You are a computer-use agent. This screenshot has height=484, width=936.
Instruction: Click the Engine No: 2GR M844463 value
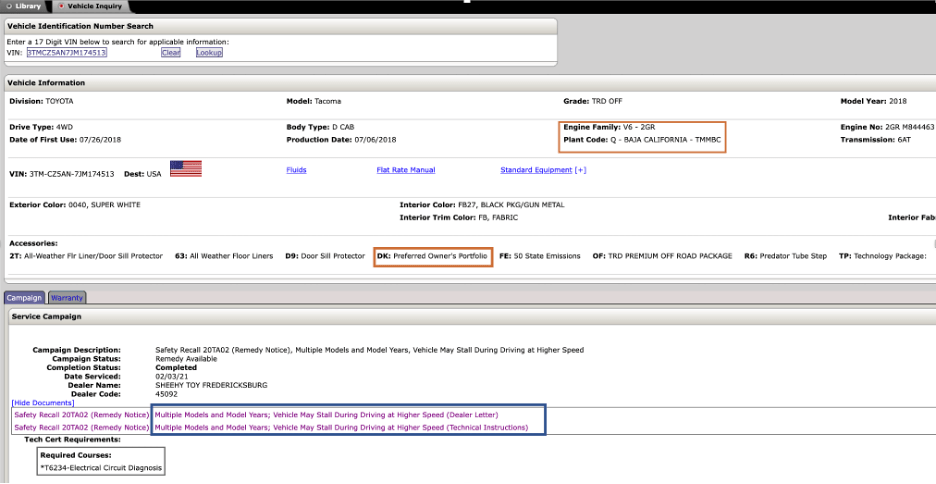click(x=888, y=127)
